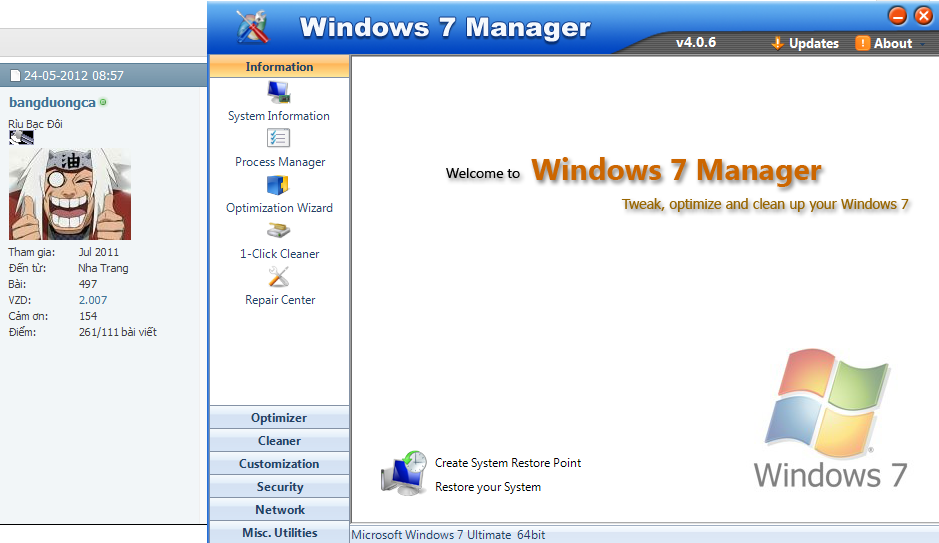939x543 pixels.
Task: Click the System Restore computer icon
Action: [x=404, y=474]
